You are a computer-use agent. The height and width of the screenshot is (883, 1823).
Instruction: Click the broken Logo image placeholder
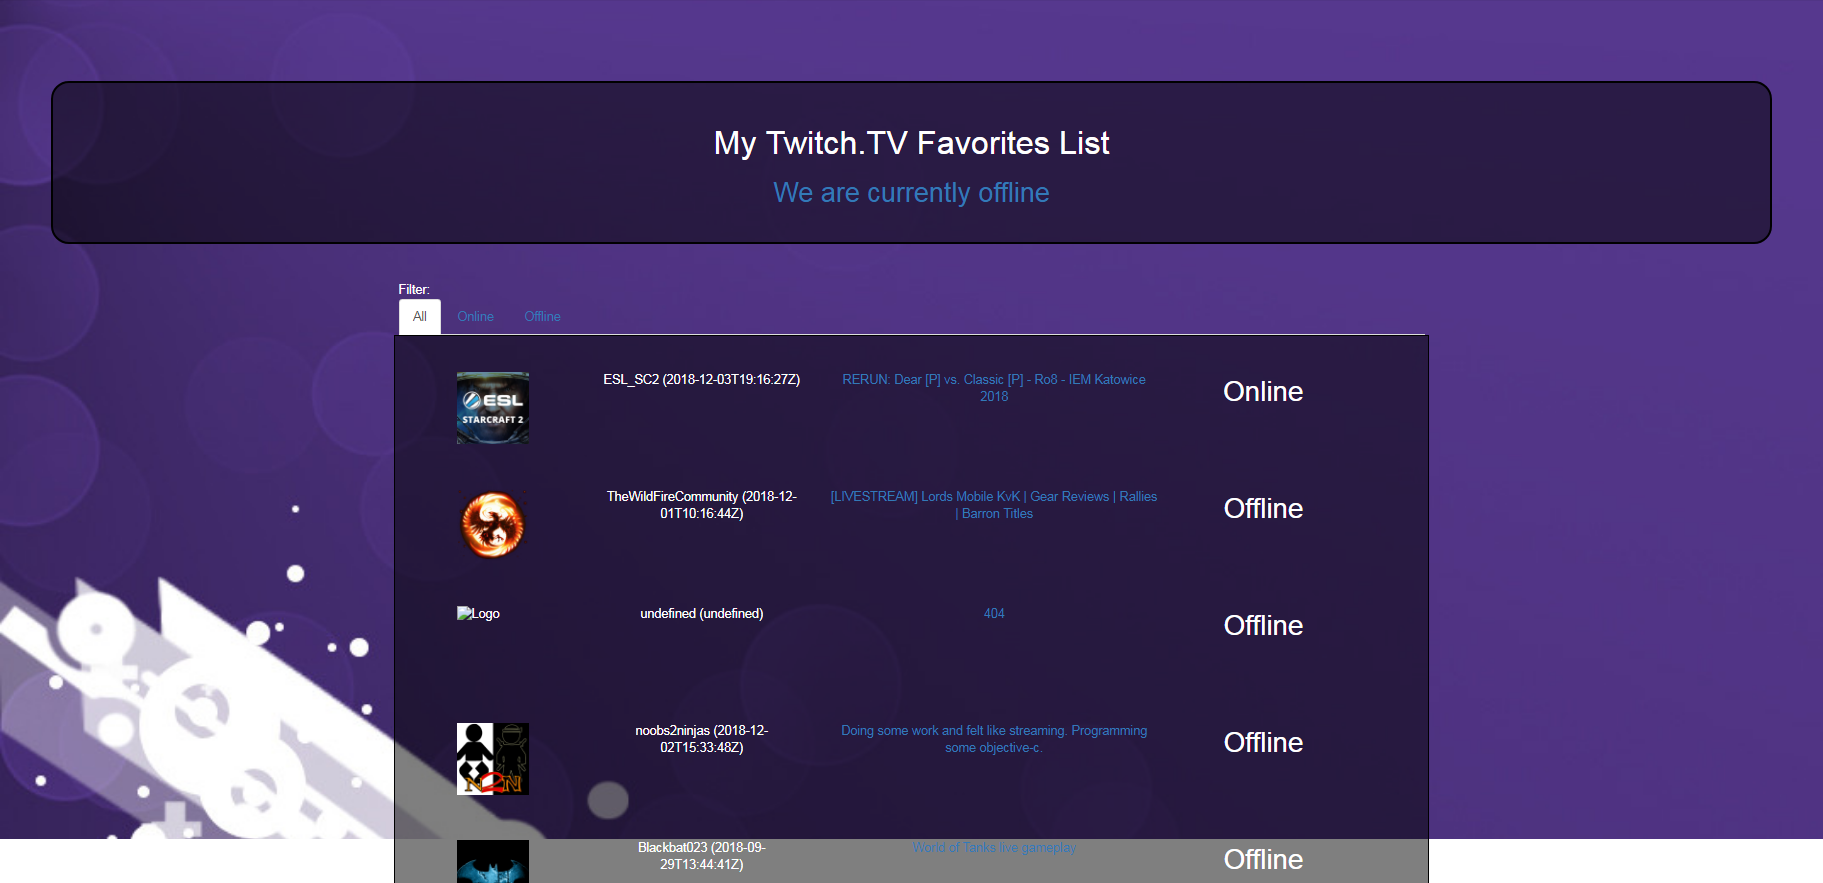point(478,614)
